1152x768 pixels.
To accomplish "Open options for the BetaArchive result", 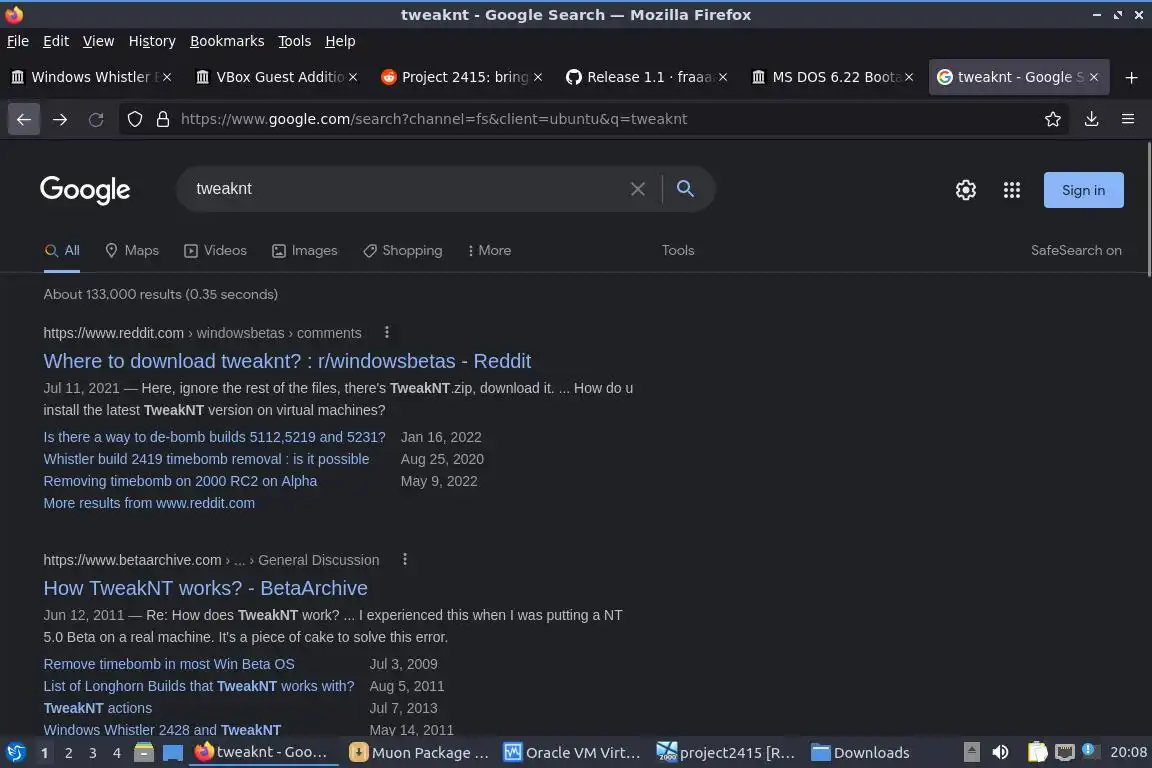I will (404, 559).
